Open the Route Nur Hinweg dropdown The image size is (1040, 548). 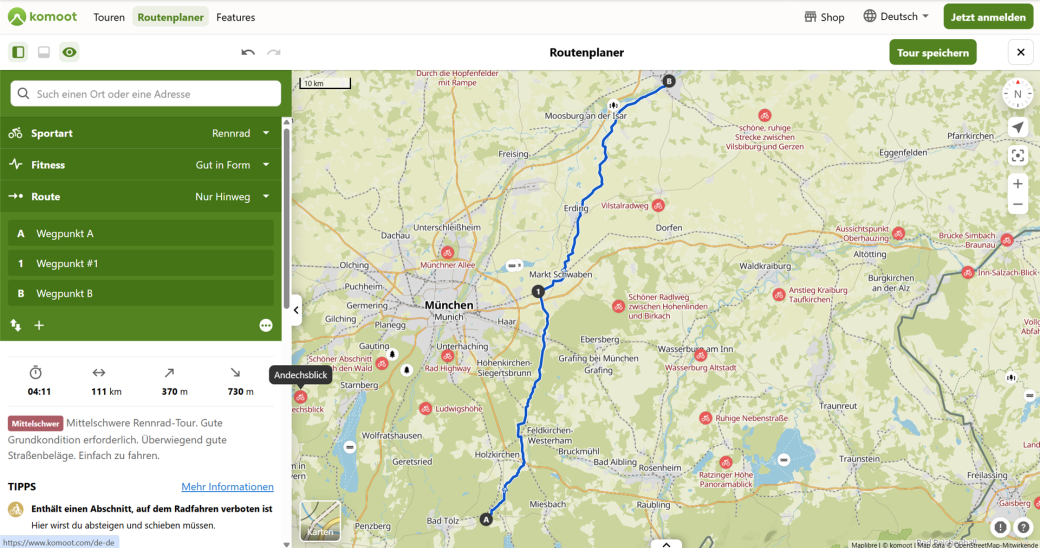141,196
